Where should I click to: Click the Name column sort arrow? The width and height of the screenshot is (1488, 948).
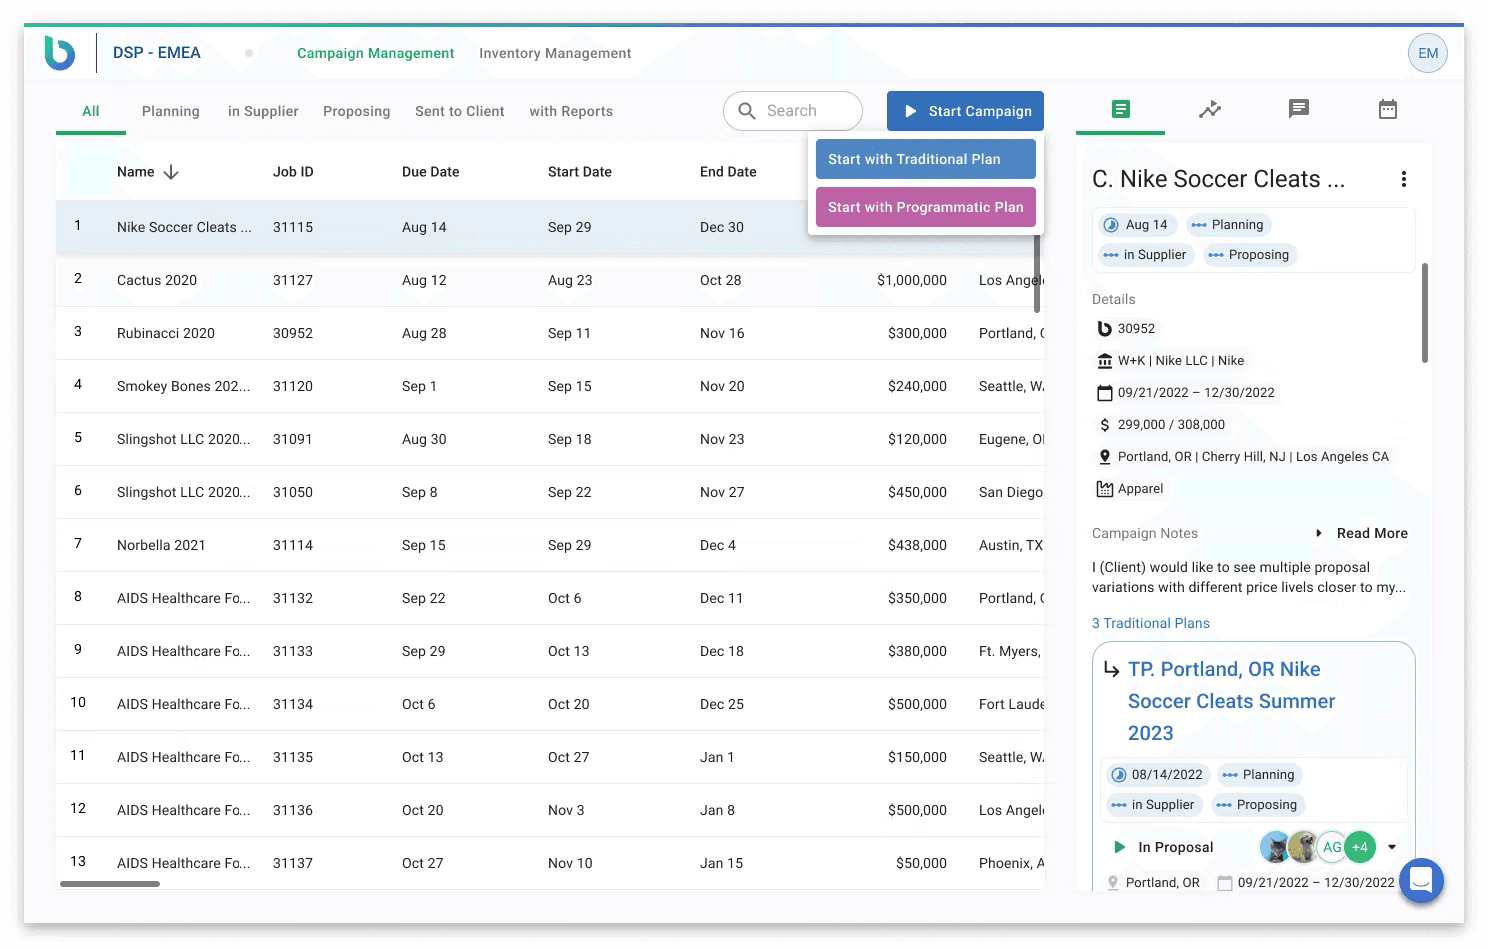(x=171, y=172)
